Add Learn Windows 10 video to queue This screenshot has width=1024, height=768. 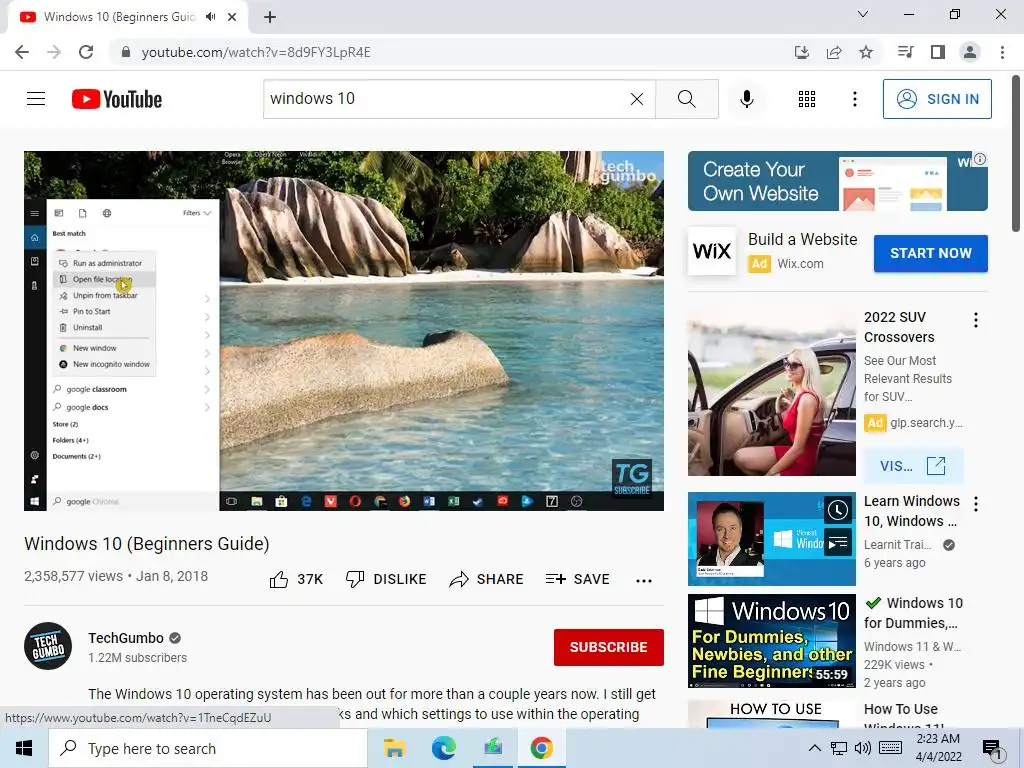(x=837, y=543)
